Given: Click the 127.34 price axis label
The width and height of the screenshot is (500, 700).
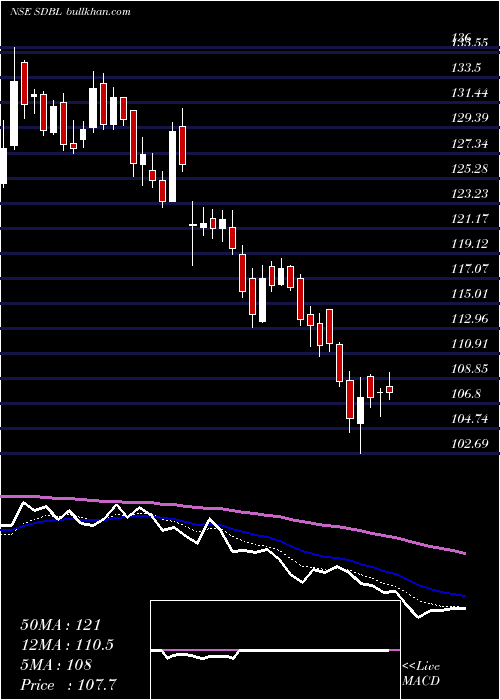Looking at the screenshot, I should click(x=469, y=143).
